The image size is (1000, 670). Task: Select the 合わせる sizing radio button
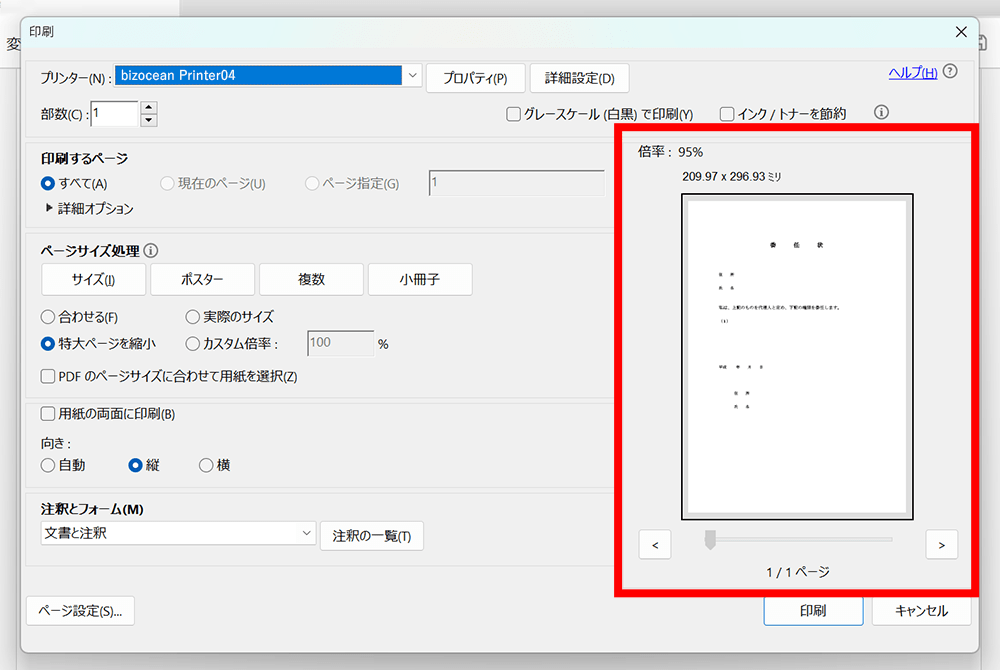(x=48, y=317)
